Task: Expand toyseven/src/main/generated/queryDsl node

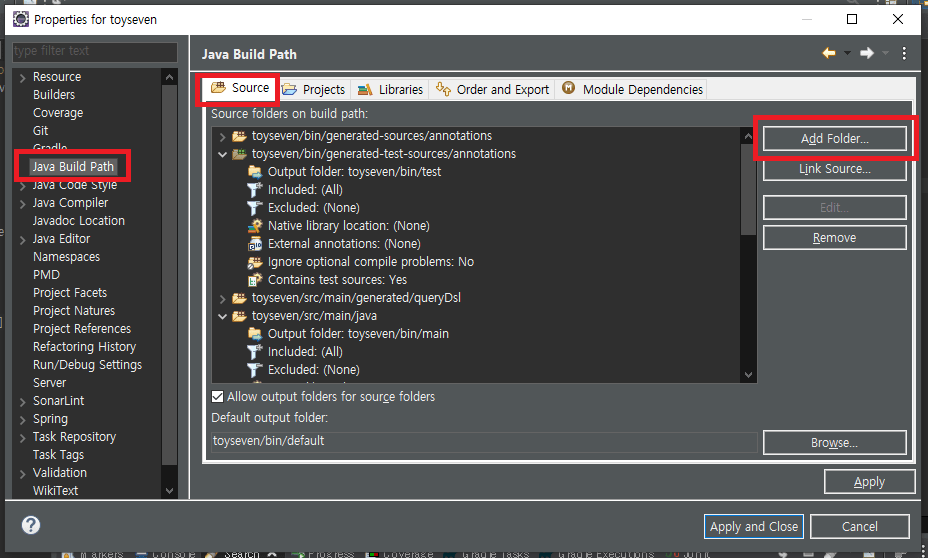Action: pyautogui.click(x=223, y=299)
